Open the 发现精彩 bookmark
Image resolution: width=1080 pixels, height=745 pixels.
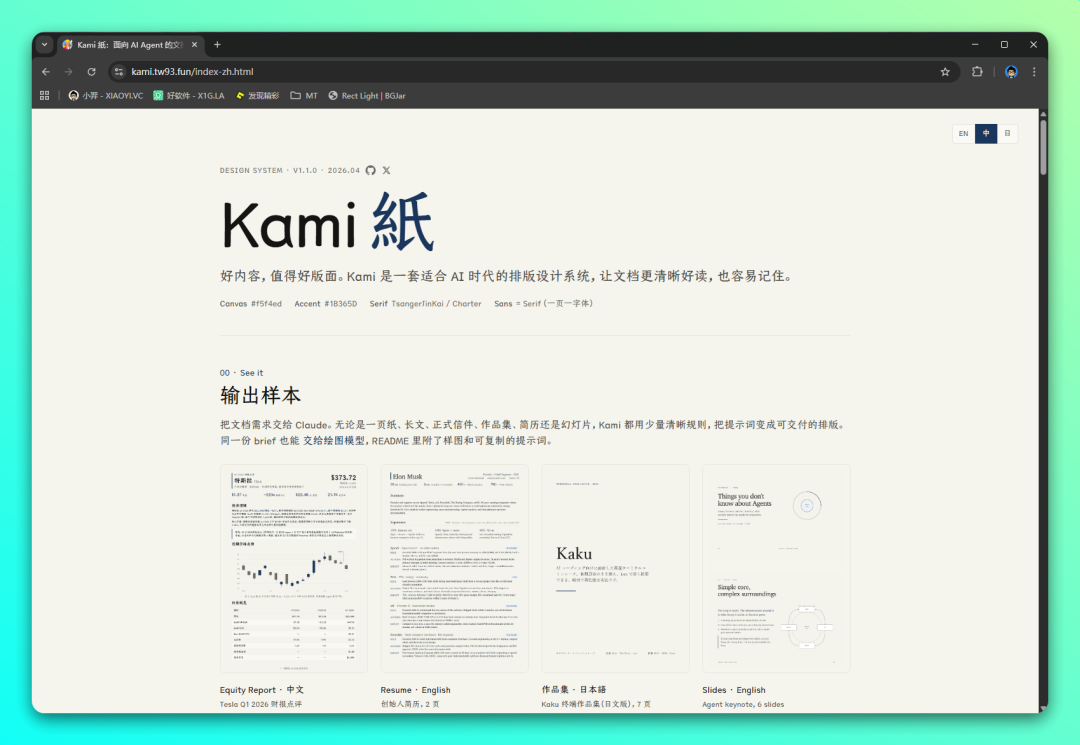[258, 96]
